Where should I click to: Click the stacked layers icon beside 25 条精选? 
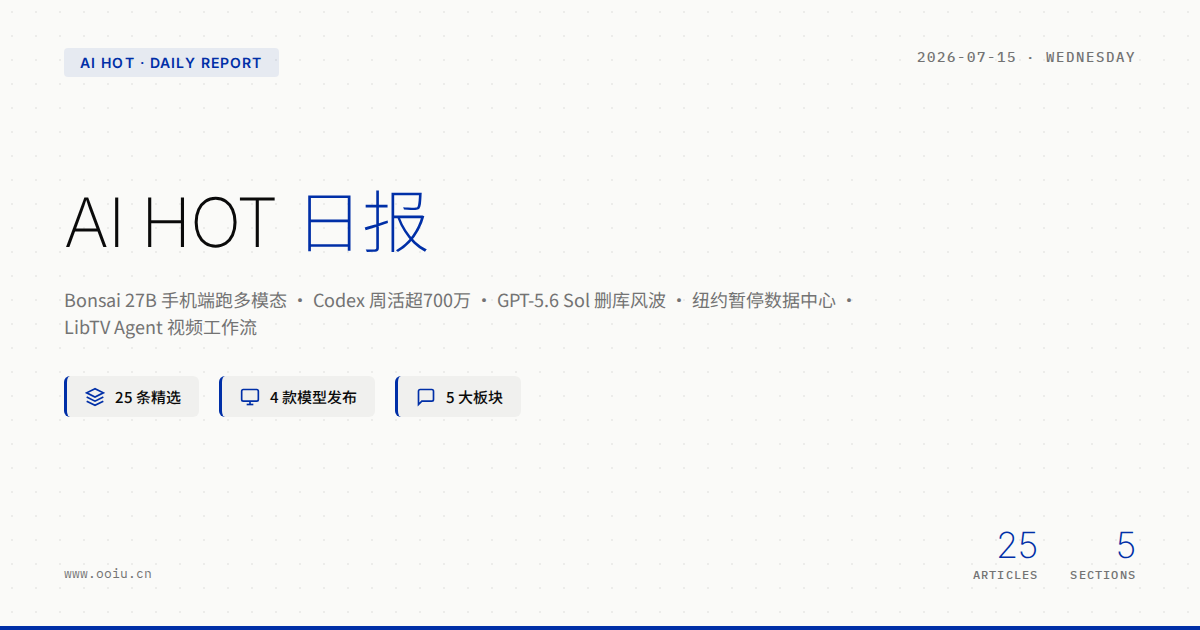[x=95, y=397]
